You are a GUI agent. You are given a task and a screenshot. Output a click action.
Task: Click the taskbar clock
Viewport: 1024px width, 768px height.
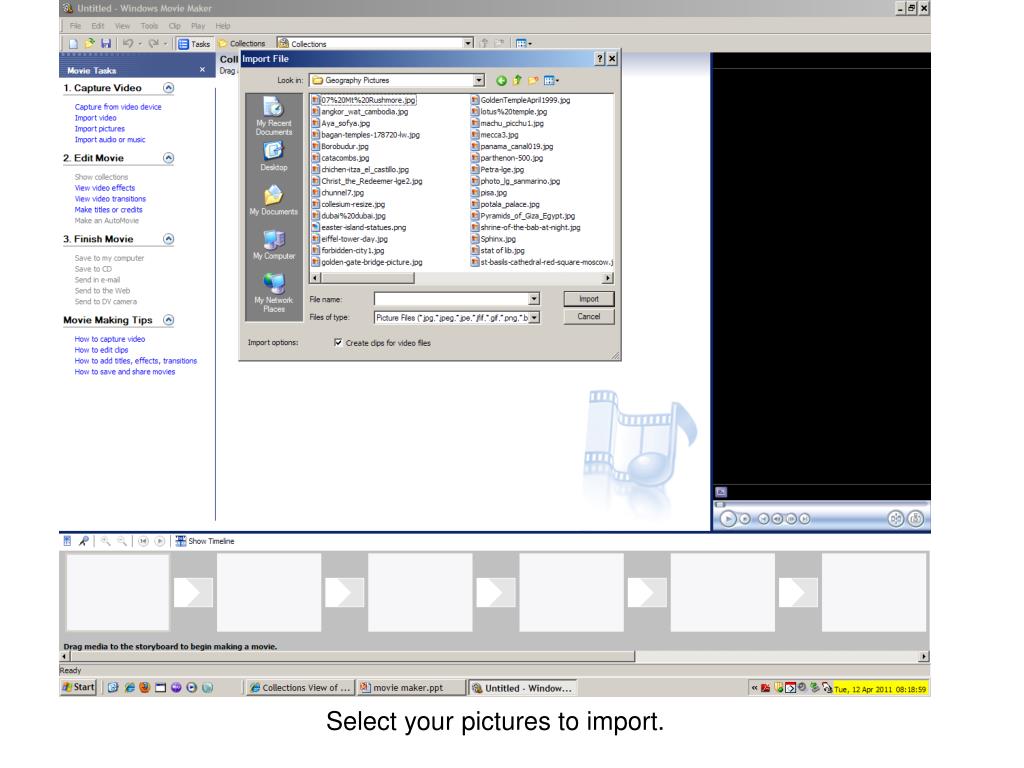[880, 689]
